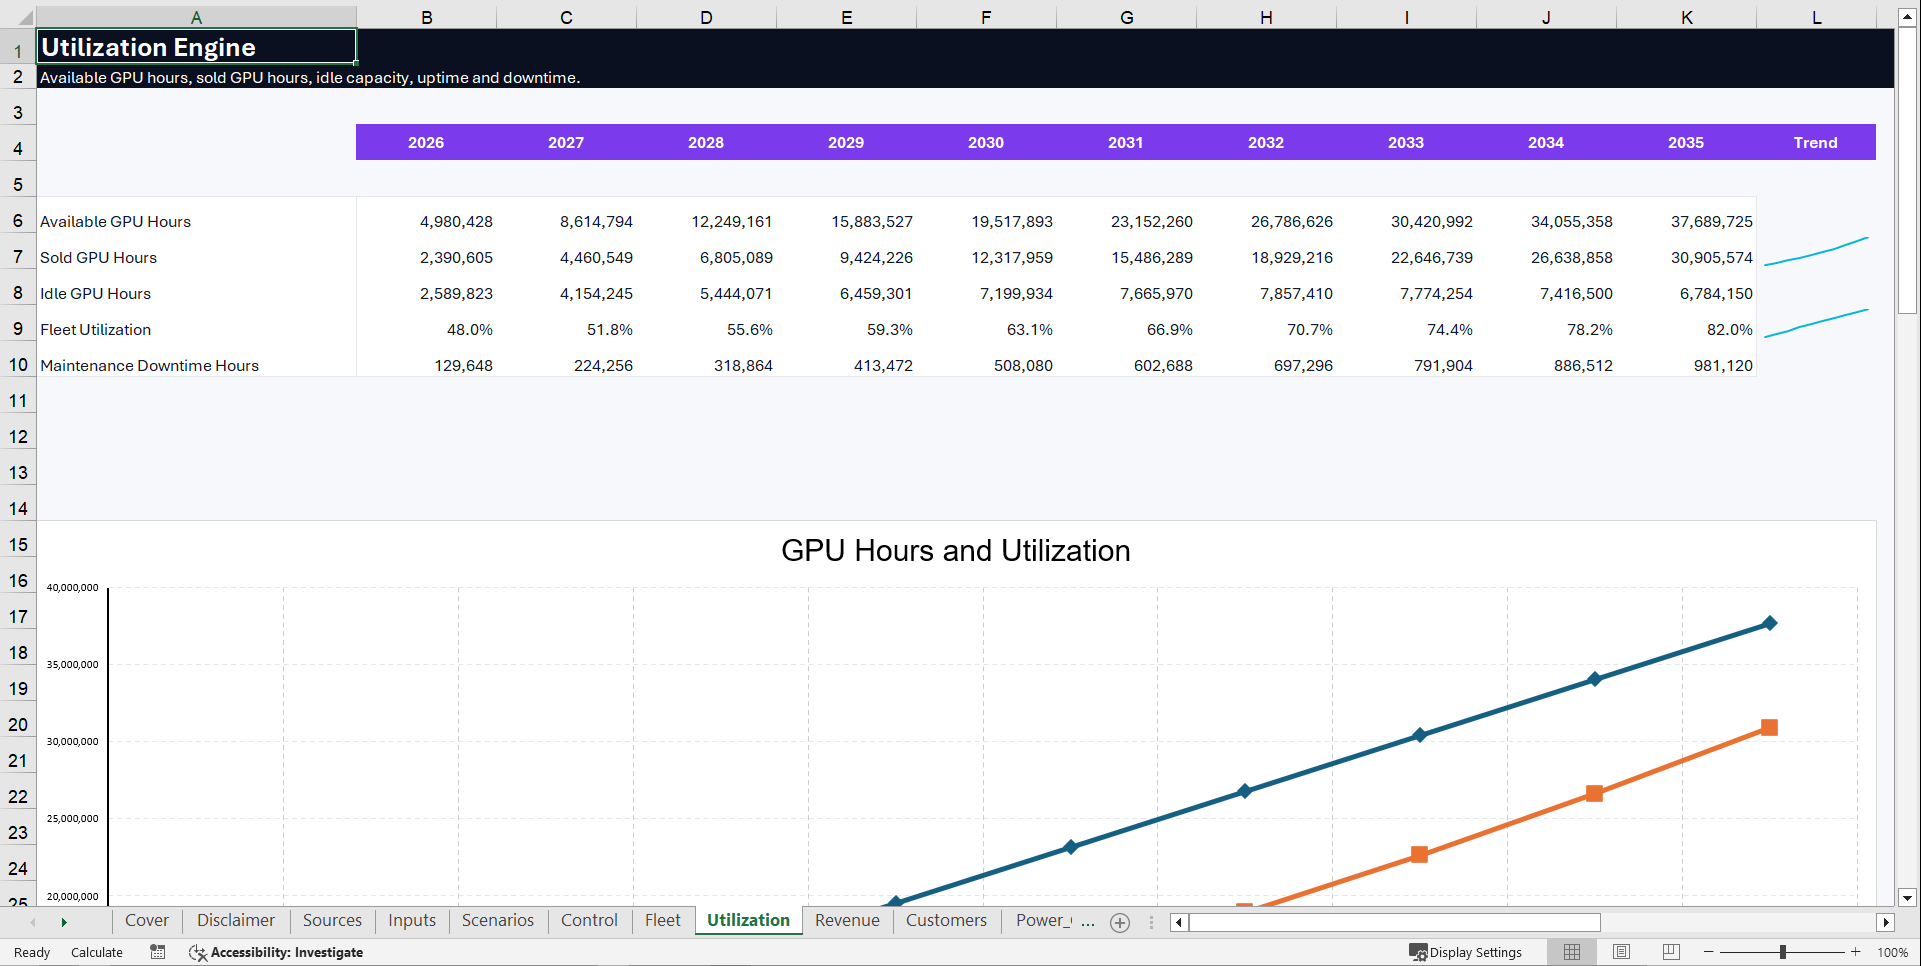
Task: Click the 2026 year header cell
Action: pos(426,142)
